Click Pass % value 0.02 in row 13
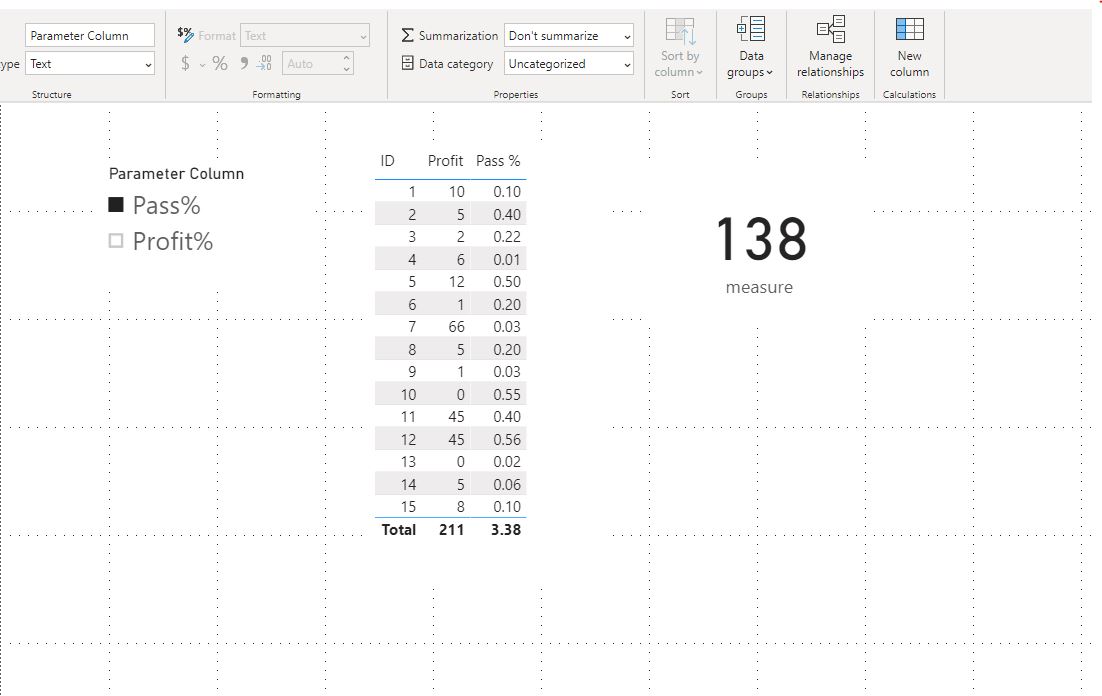The width and height of the screenshot is (1102, 696). [507, 462]
